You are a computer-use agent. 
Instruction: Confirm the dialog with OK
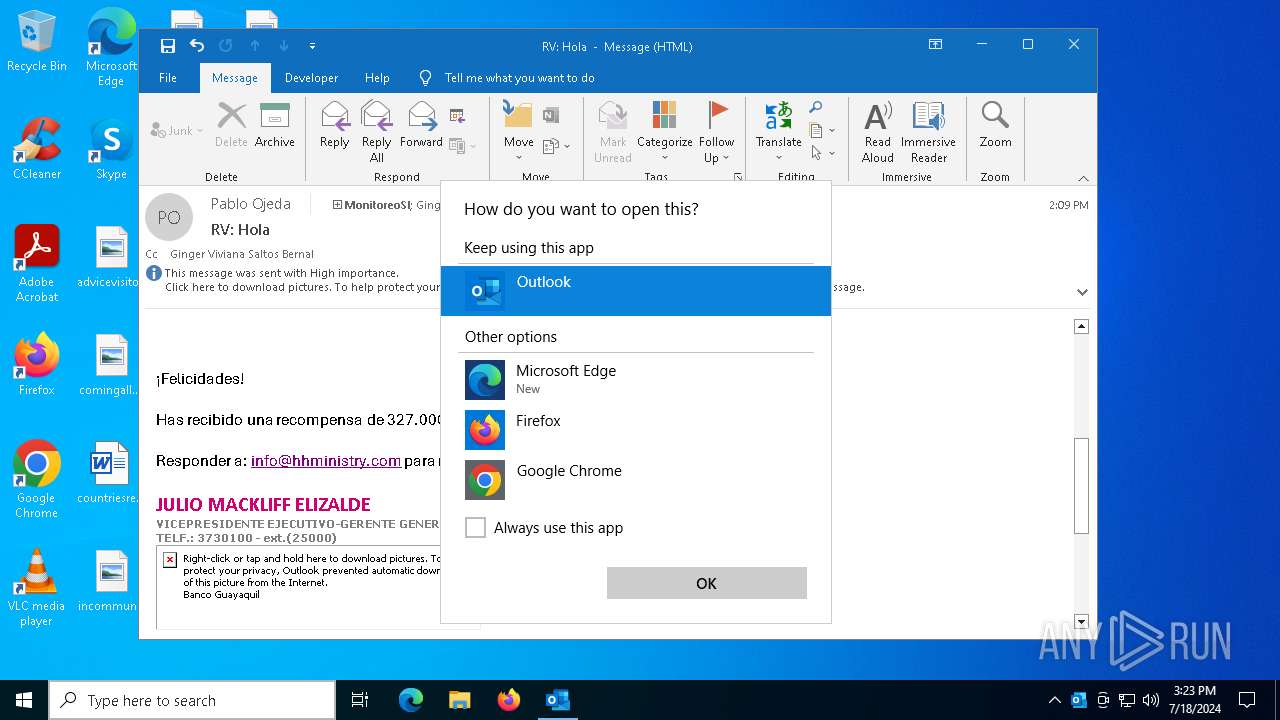click(707, 584)
